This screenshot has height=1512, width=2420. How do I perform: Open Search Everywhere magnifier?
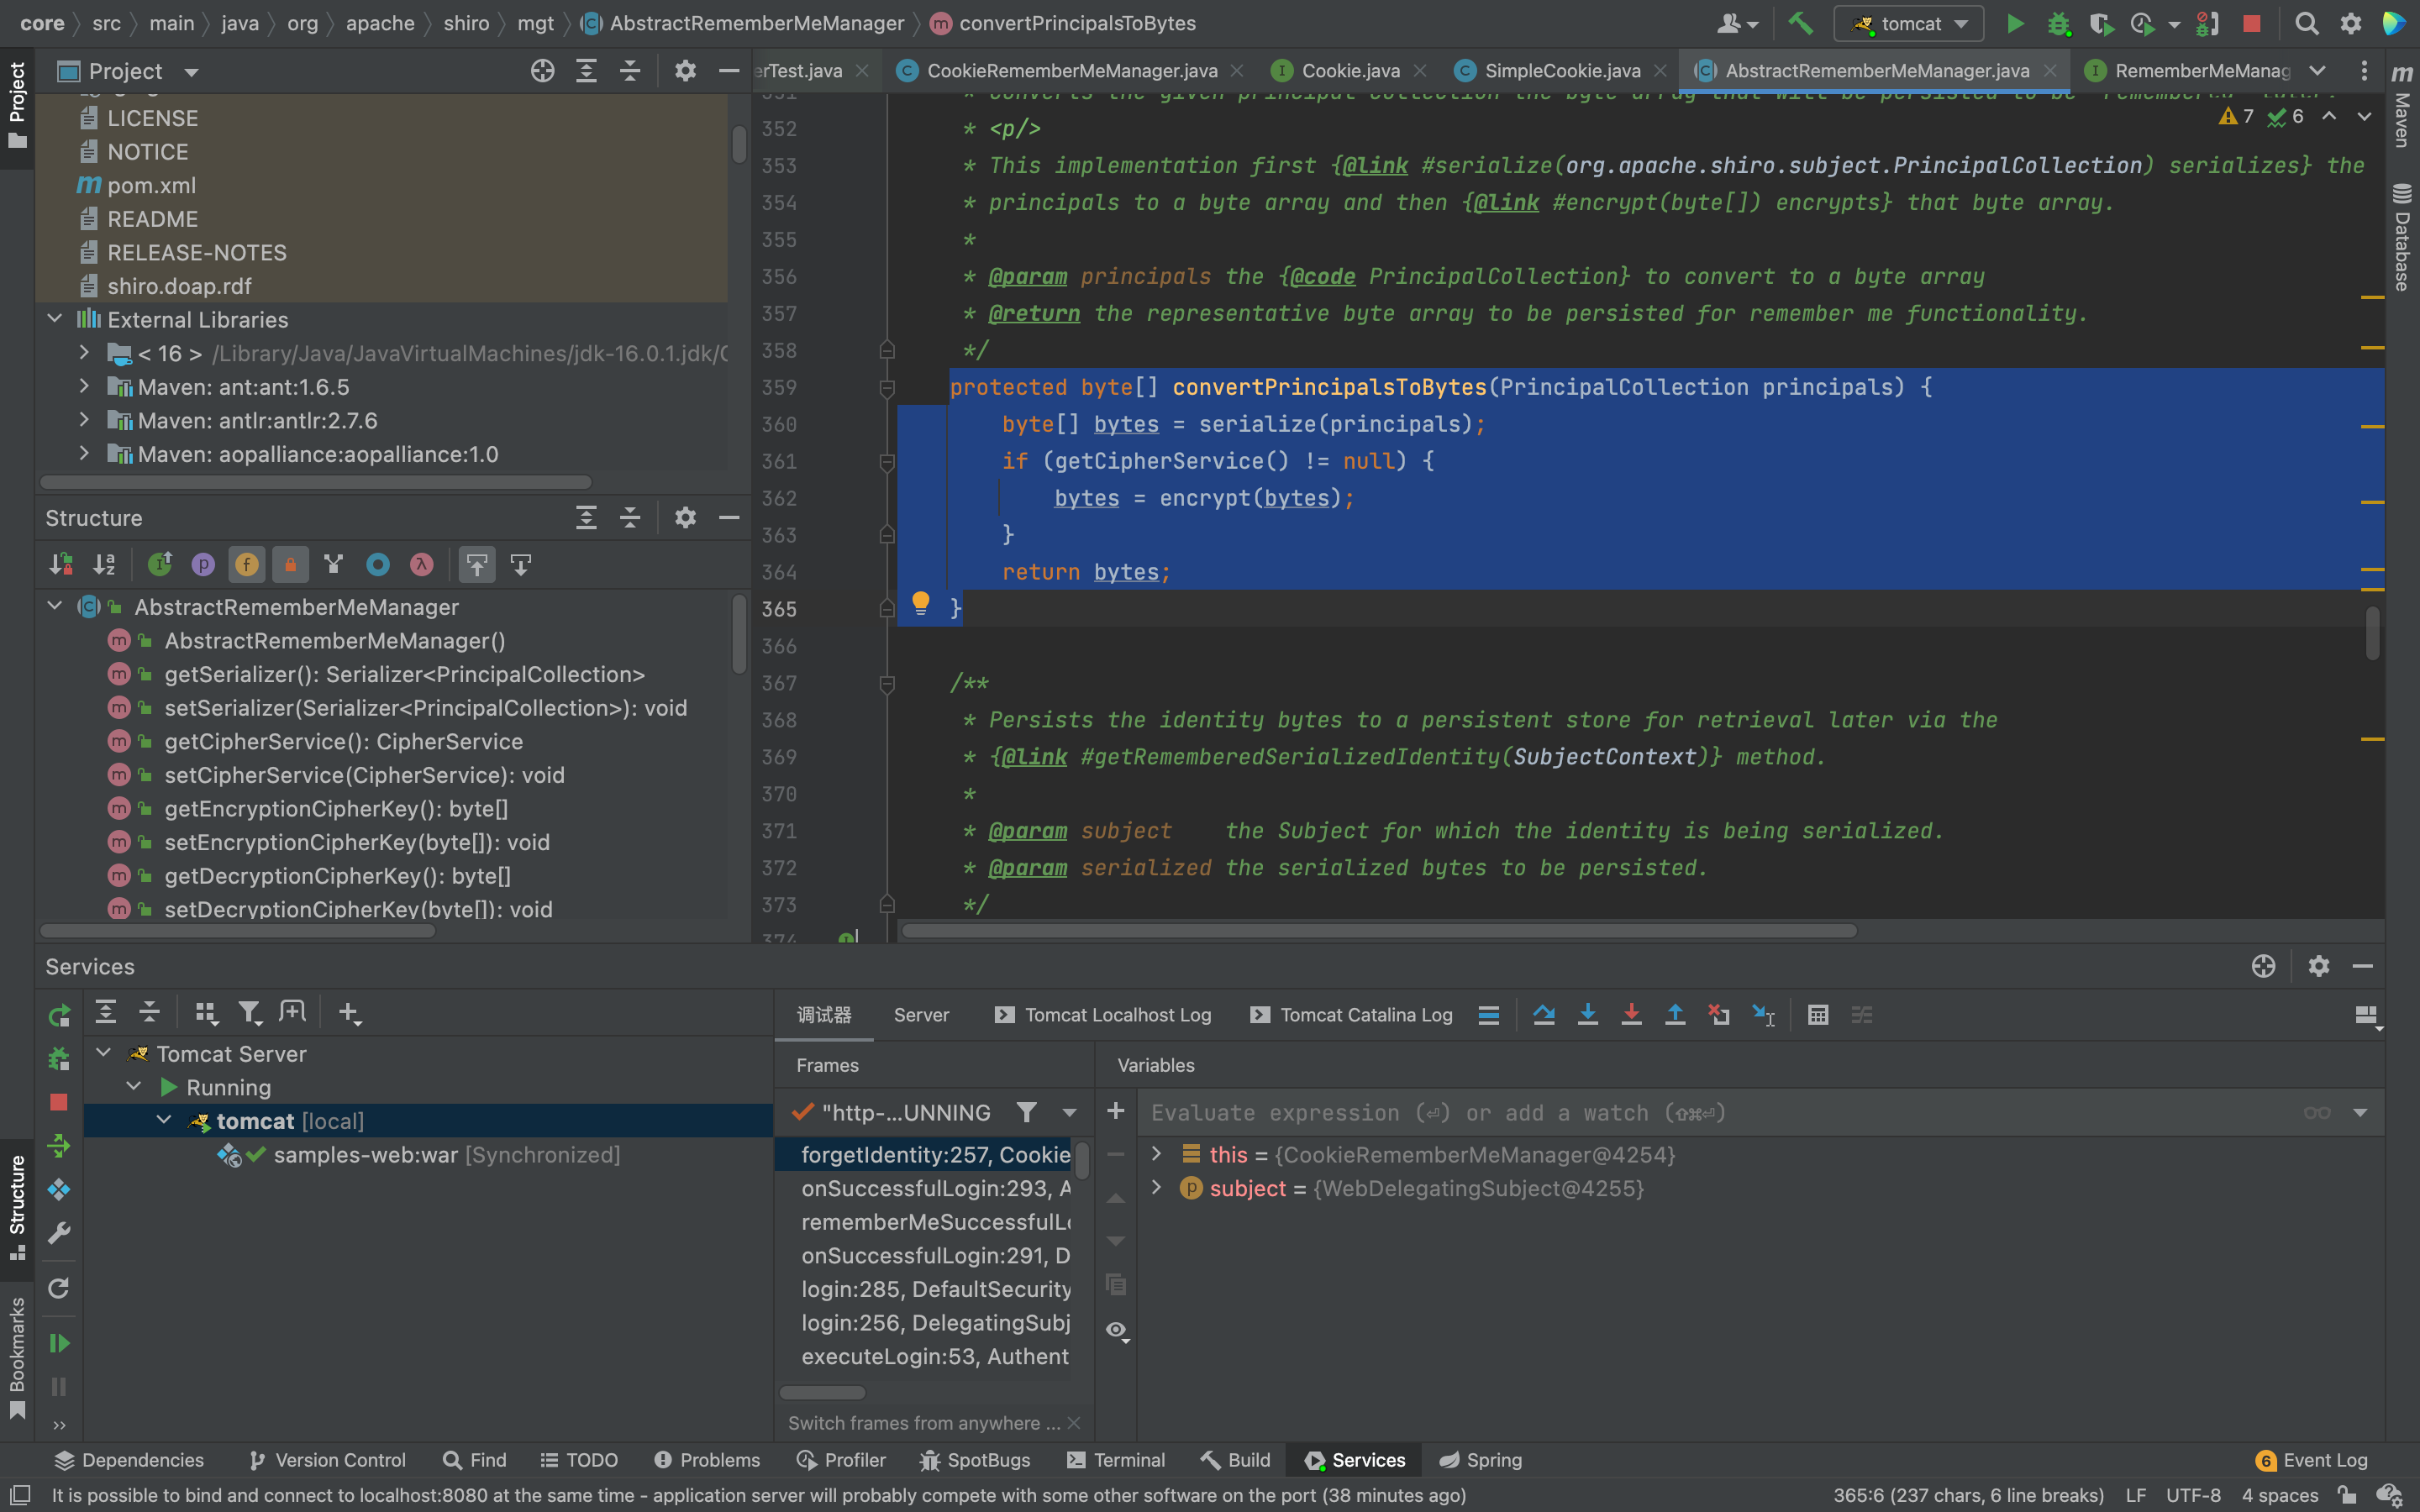tap(2306, 23)
